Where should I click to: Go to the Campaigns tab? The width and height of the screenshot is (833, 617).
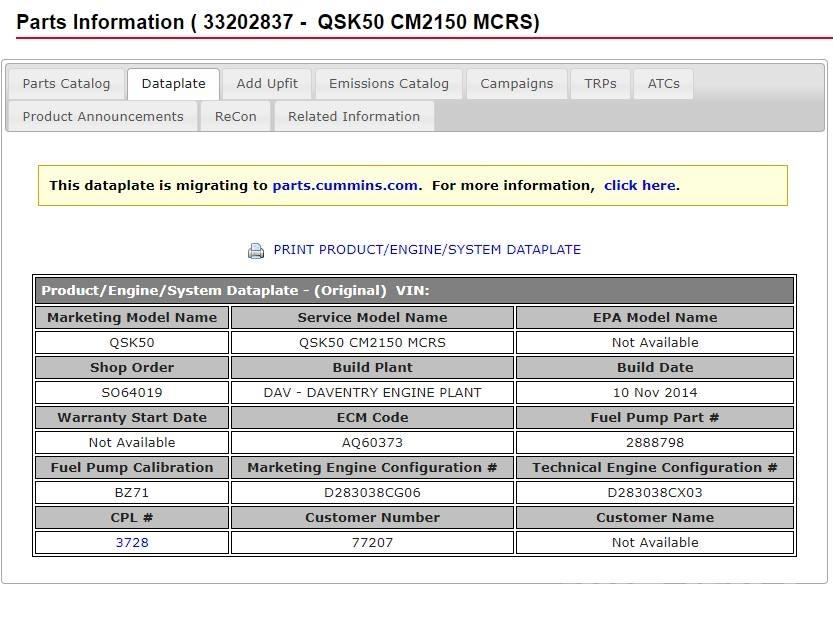(516, 84)
